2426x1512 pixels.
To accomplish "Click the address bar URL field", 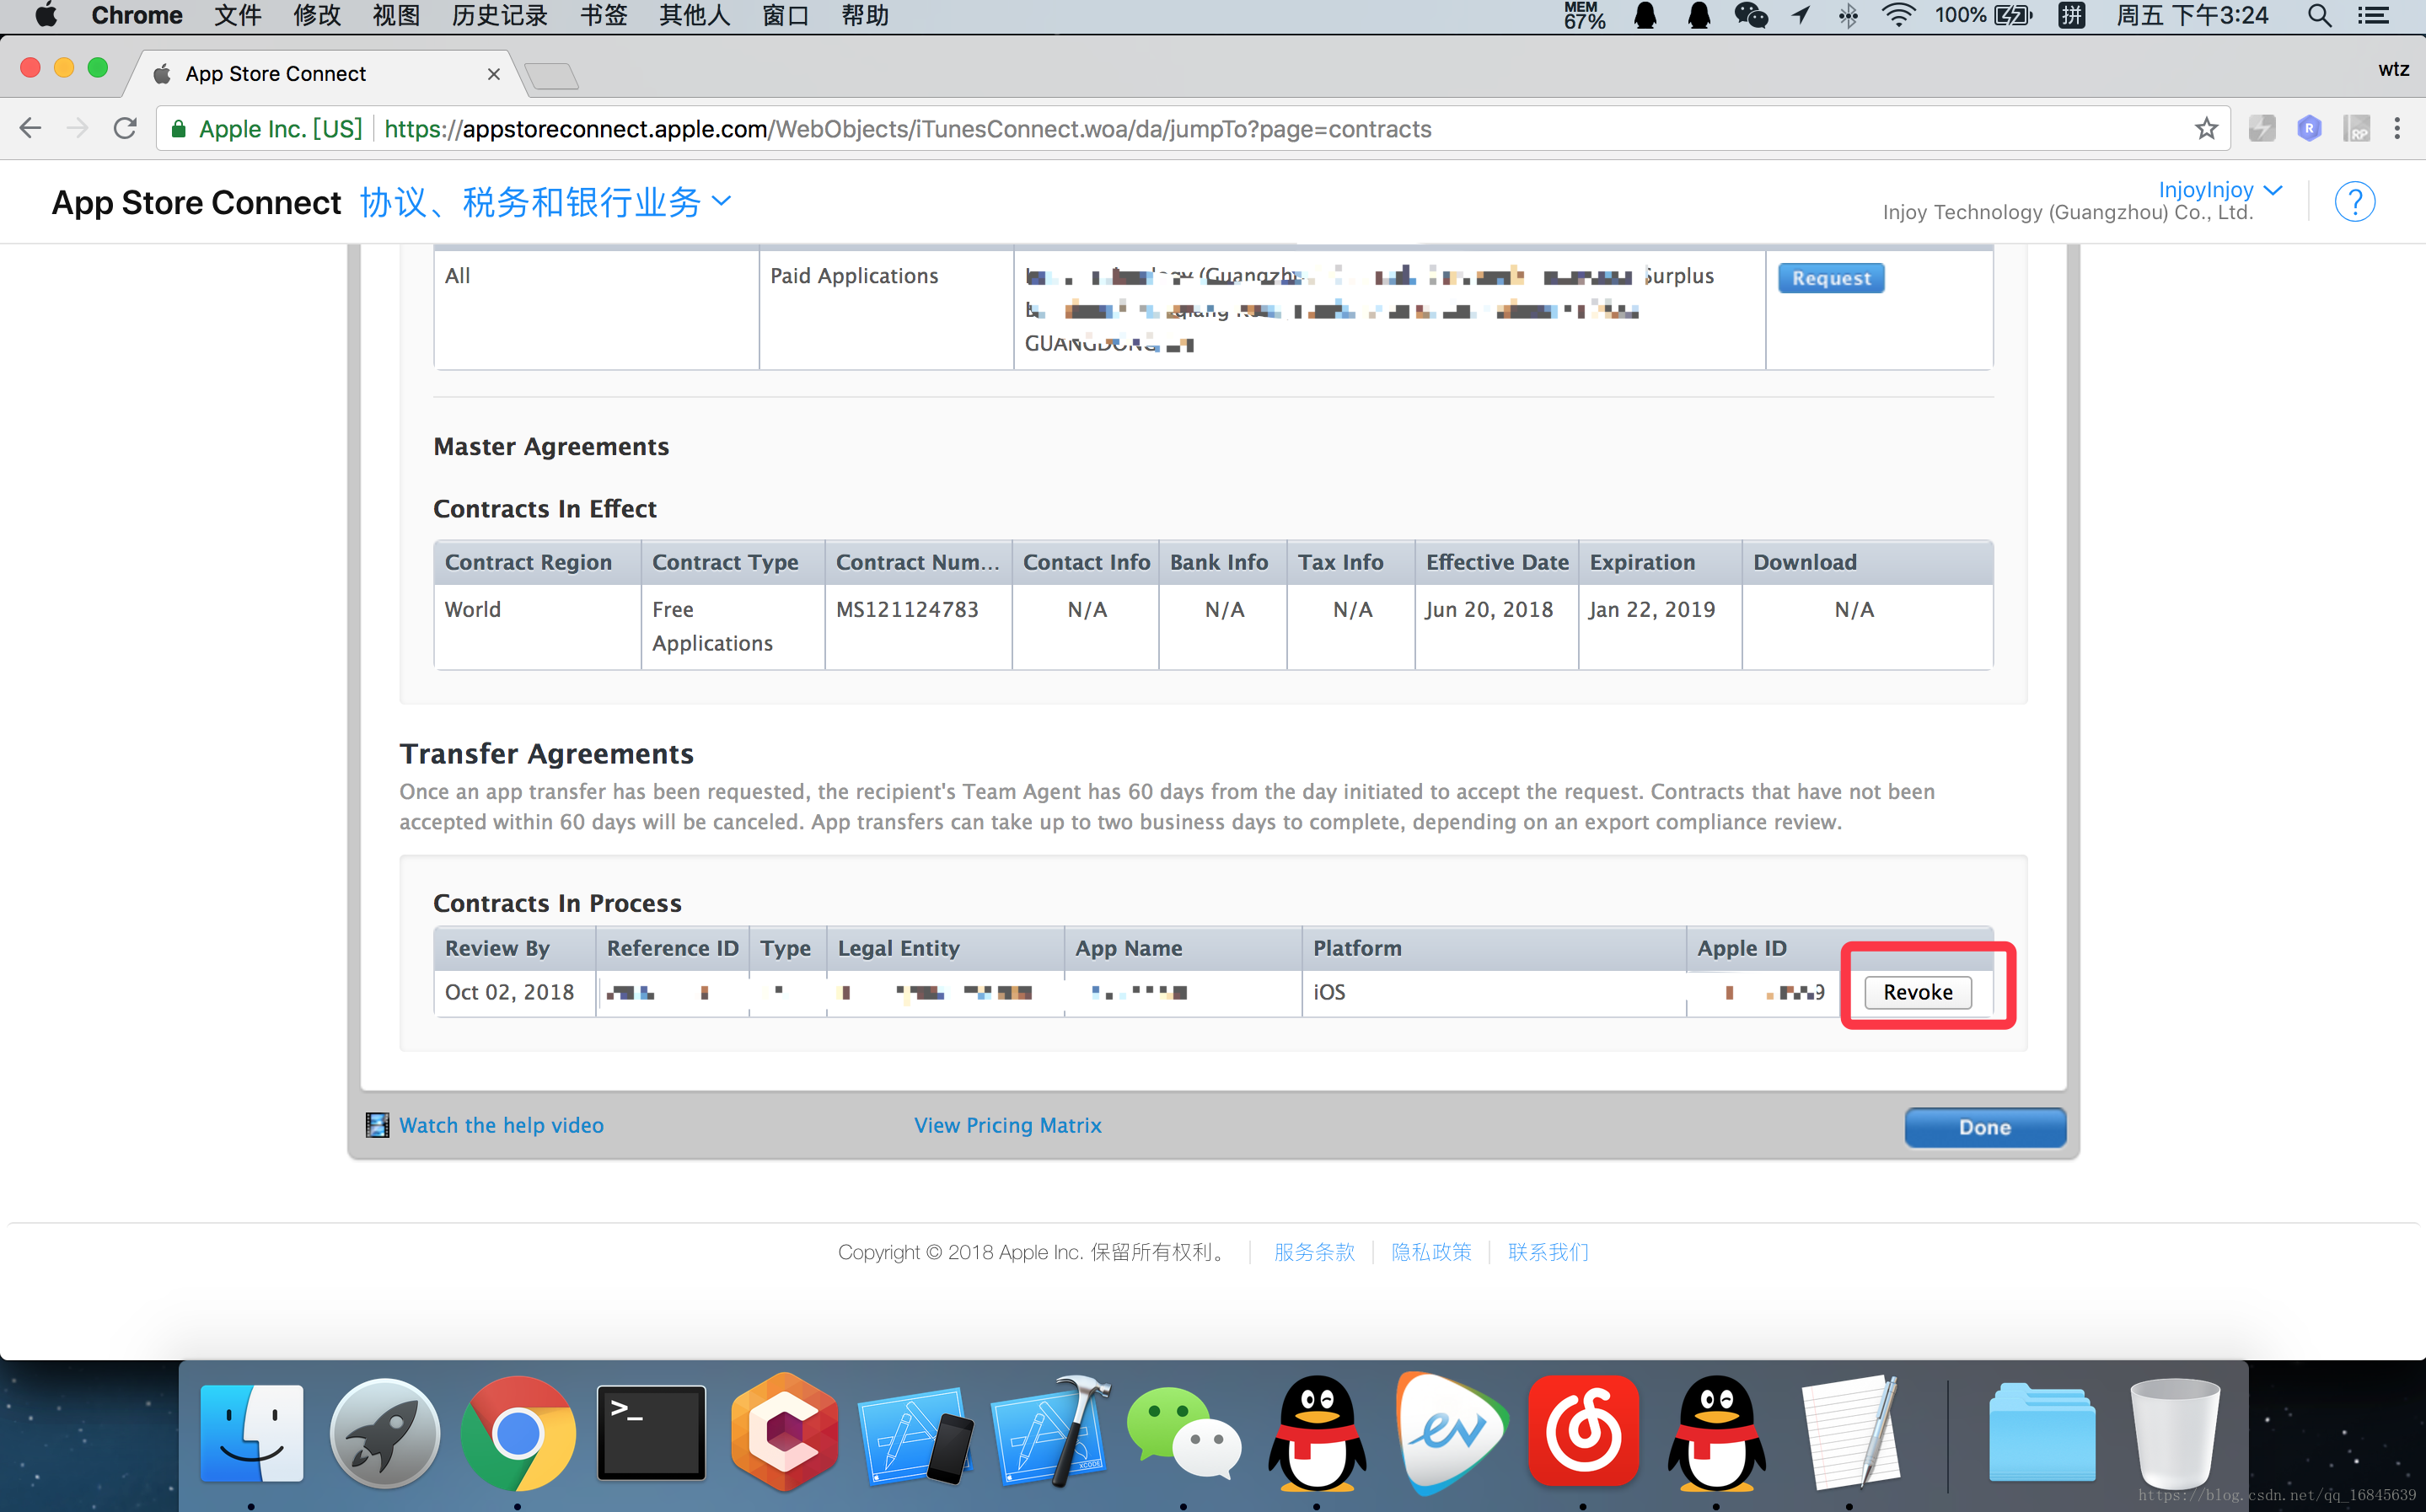I will coord(1192,129).
